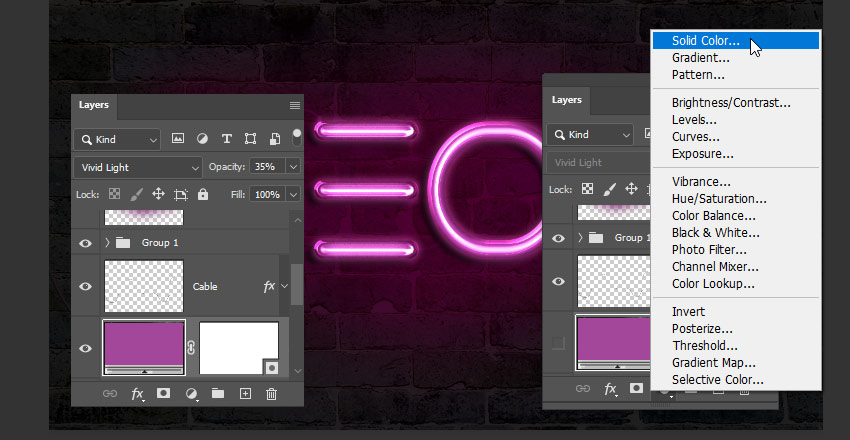Image resolution: width=850 pixels, height=440 pixels.
Task: Filter by smart objects icon in left panel
Action: click(275, 139)
